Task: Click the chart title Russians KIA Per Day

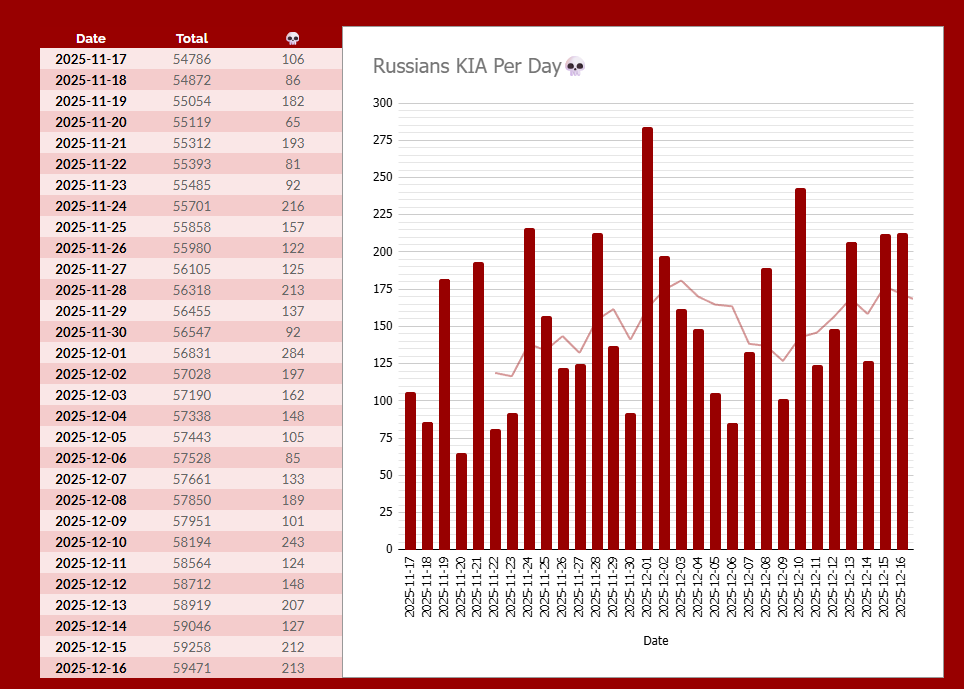Action: pos(466,67)
